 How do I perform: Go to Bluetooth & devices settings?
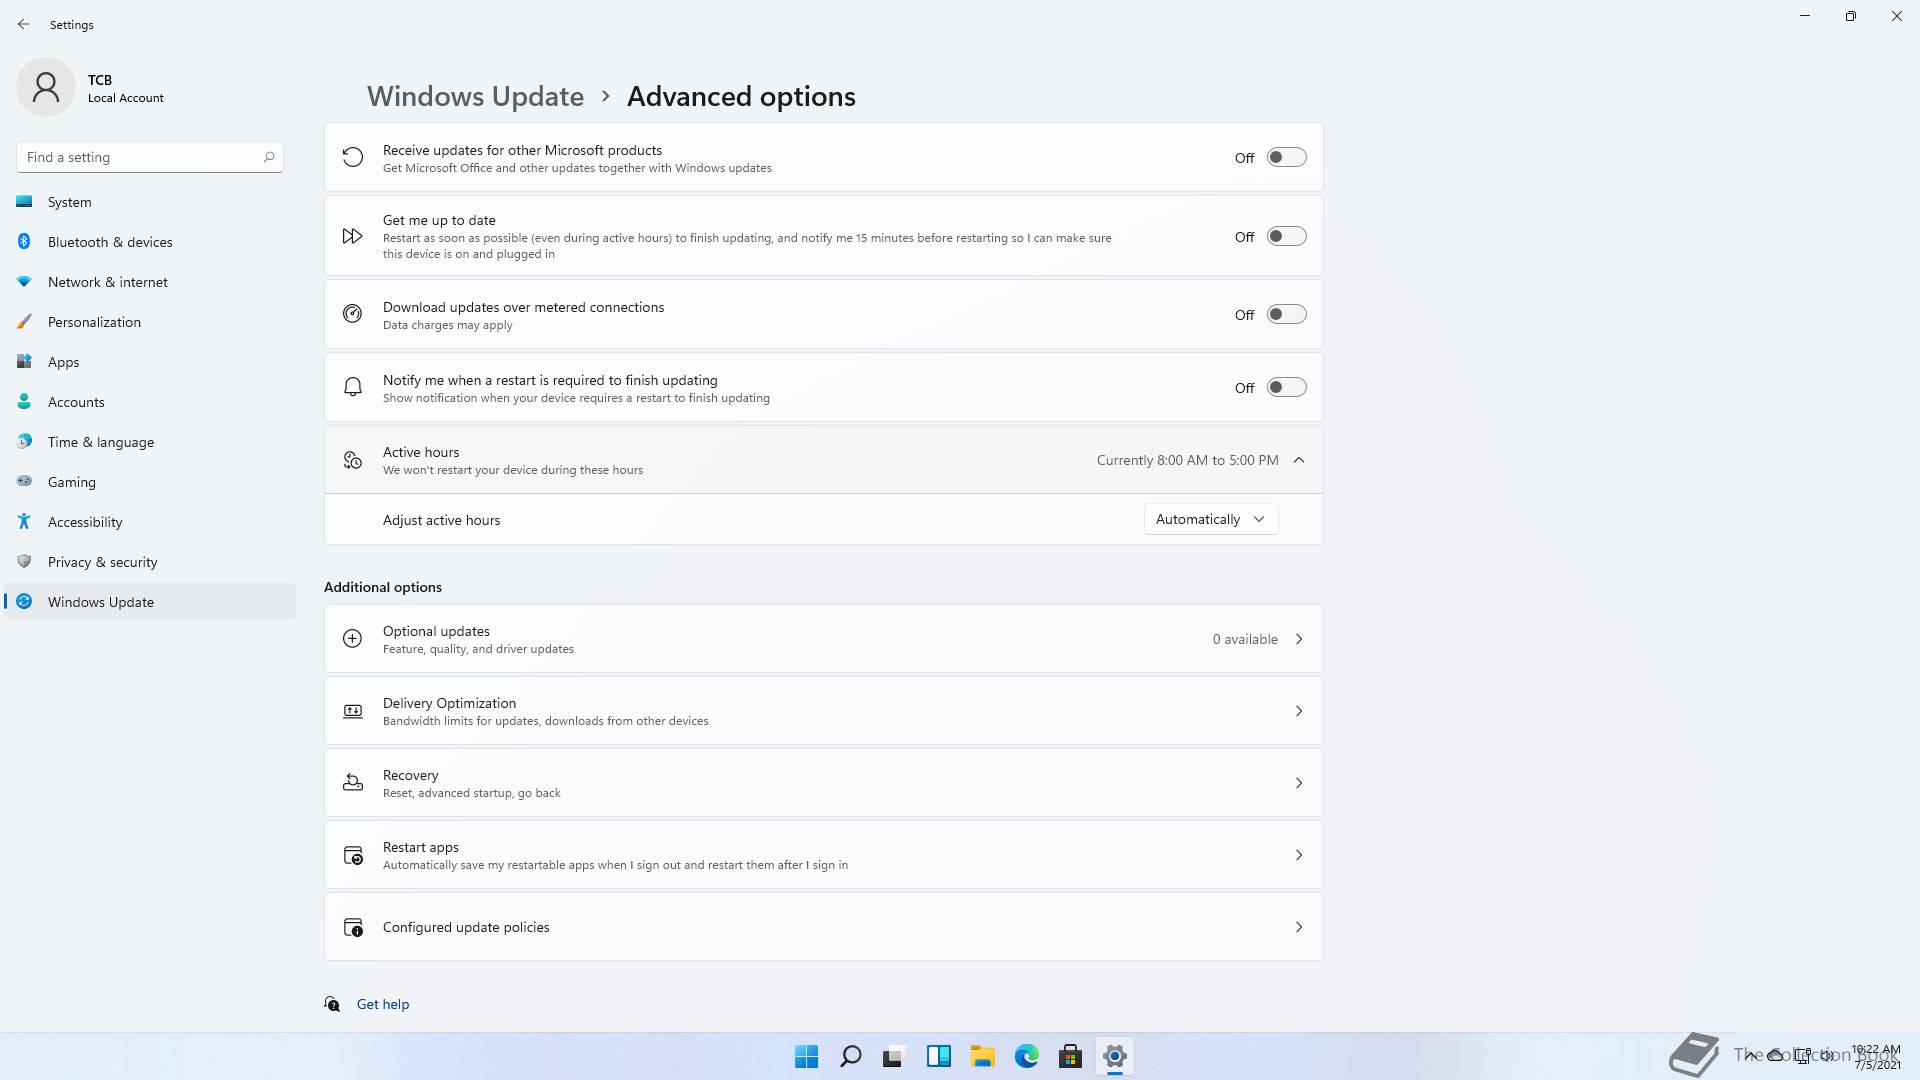110,242
